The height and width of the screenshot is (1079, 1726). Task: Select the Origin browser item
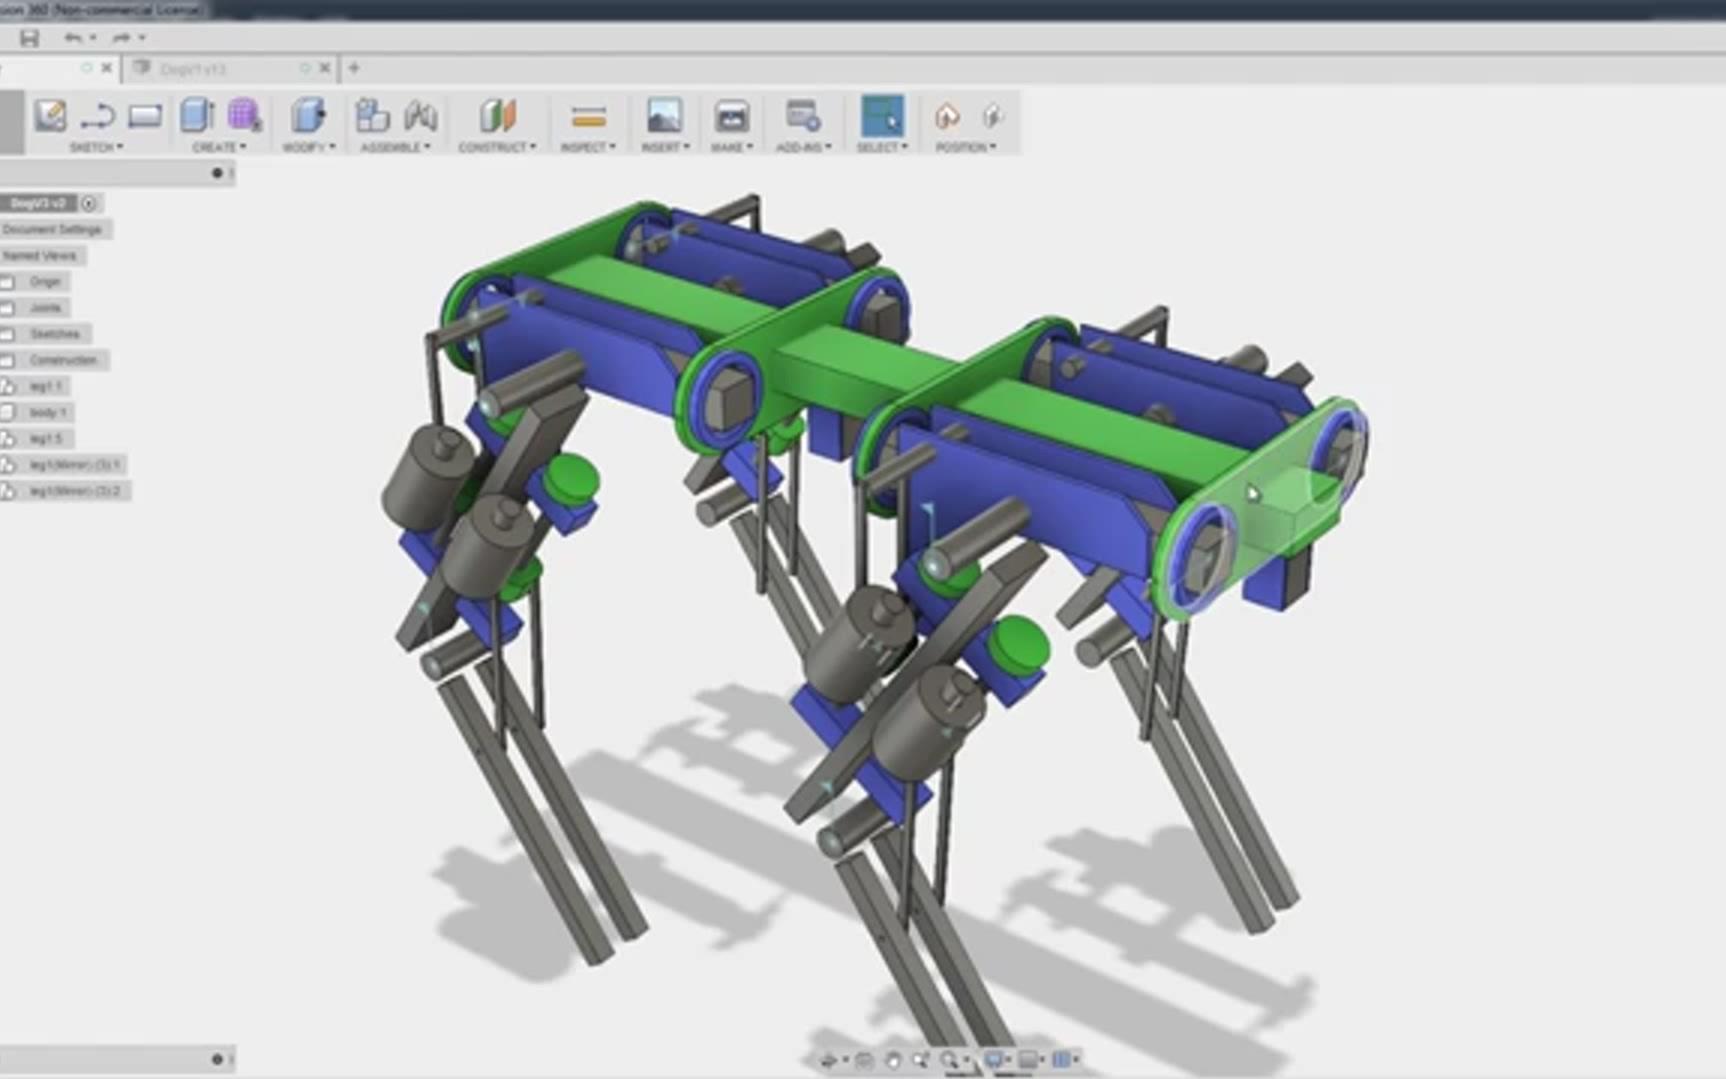tap(45, 282)
